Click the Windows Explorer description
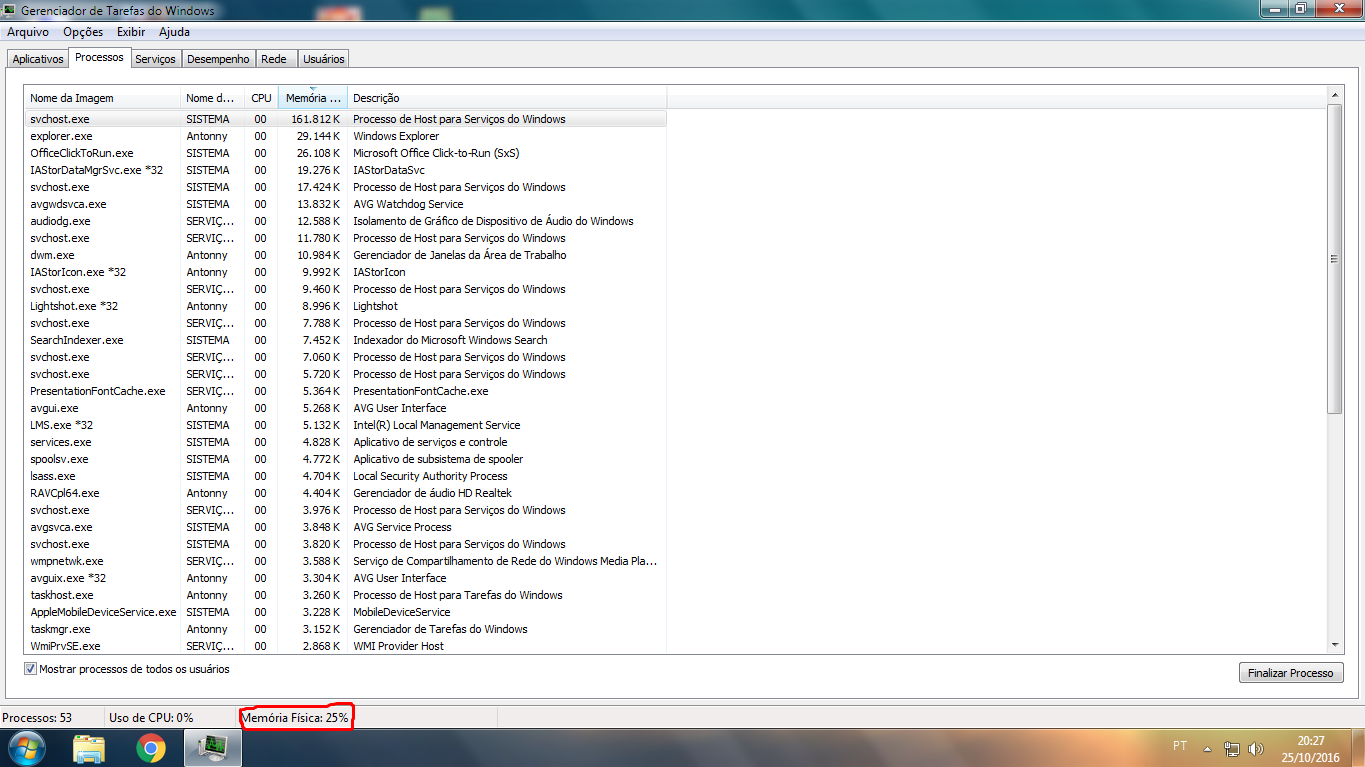This screenshot has width=1365, height=767. click(396, 136)
